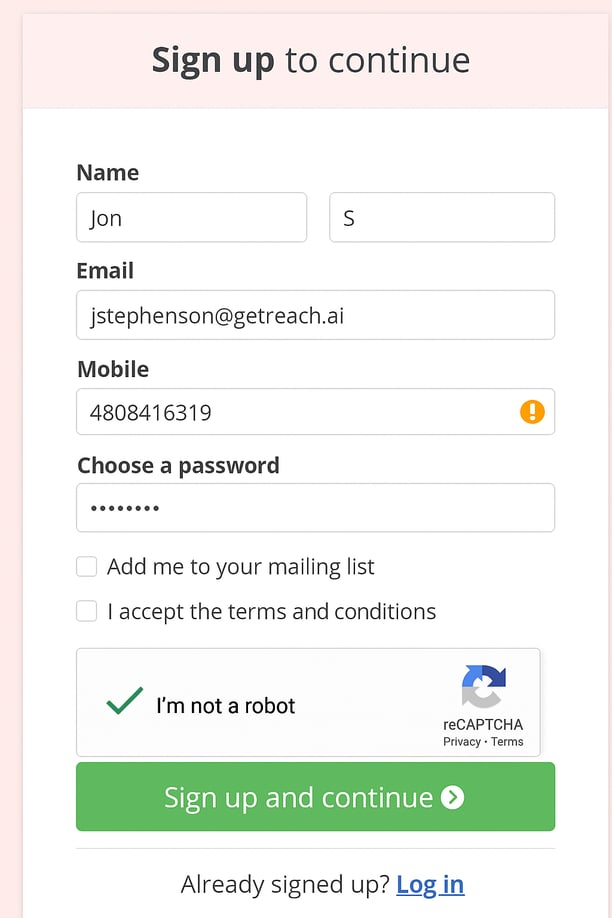
Task: Open the reCAPTCHA Privacy link
Action: click(x=462, y=742)
